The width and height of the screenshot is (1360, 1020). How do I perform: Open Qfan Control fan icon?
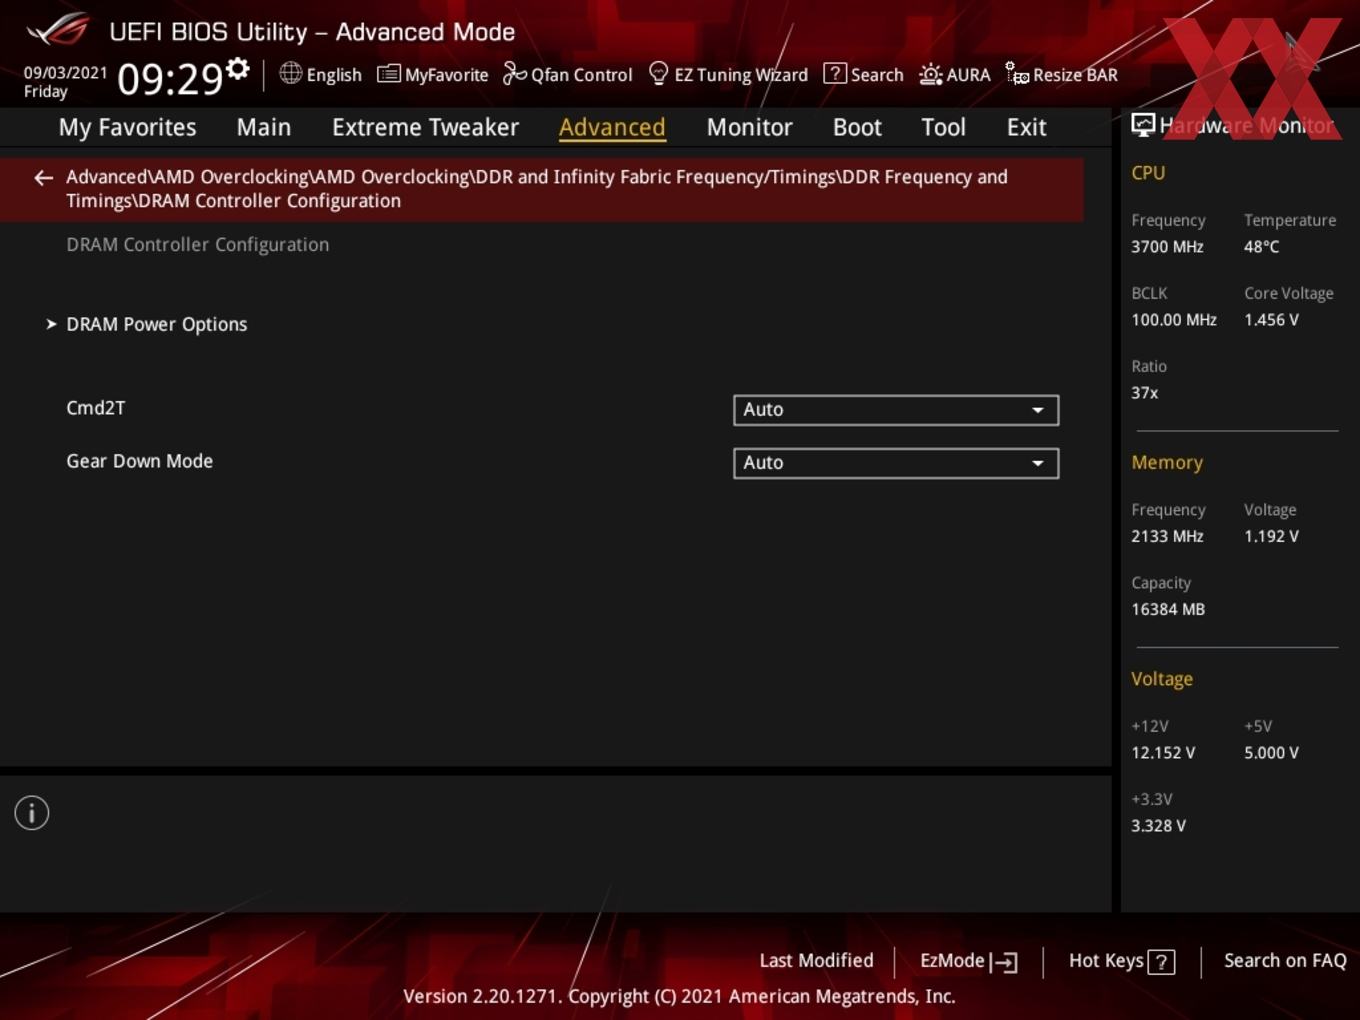tap(514, 73)
